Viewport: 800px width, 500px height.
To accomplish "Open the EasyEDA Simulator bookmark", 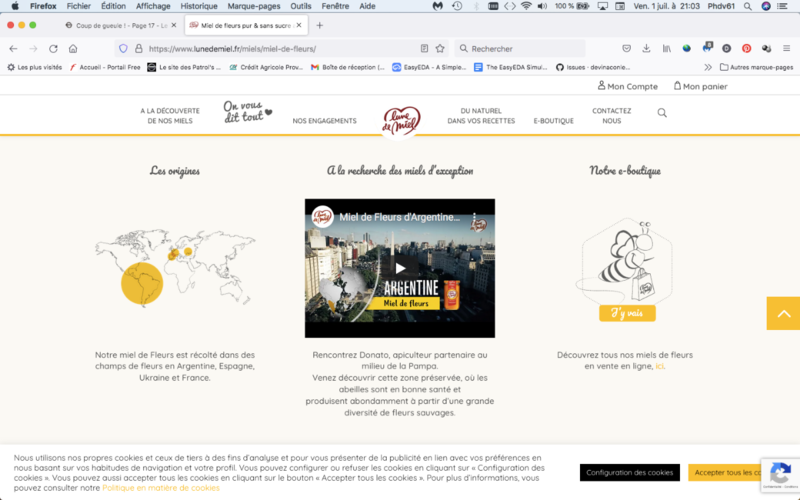I will click(511, 67).
